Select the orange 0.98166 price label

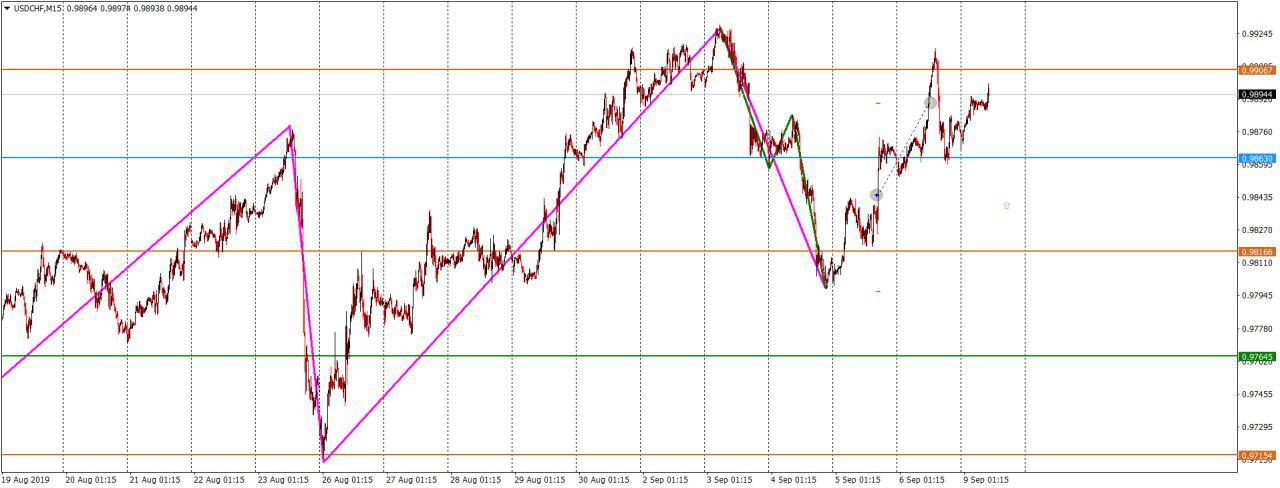click(x=1256, y=252)
